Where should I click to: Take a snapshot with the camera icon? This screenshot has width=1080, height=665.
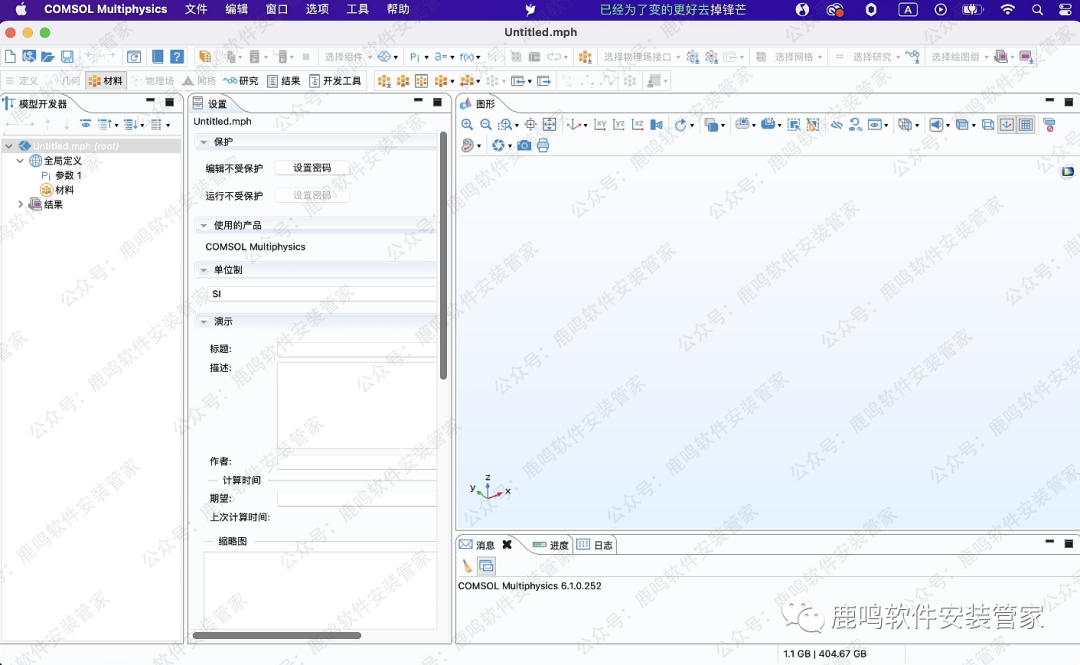[524, 146]
